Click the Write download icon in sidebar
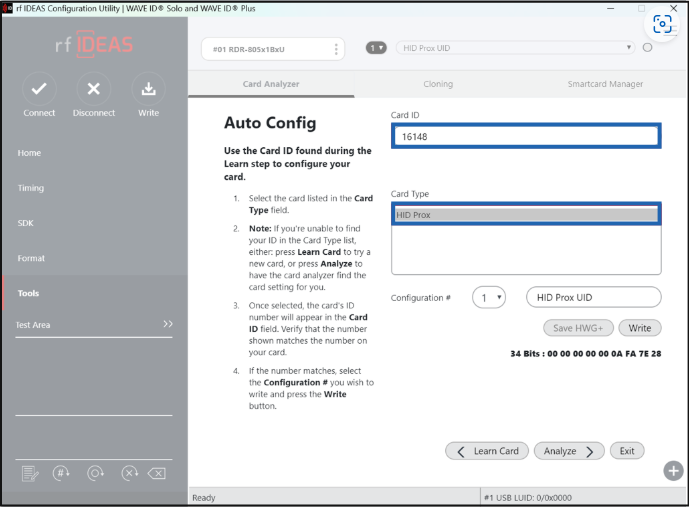The image size is (689, 508). coord(149,89)
